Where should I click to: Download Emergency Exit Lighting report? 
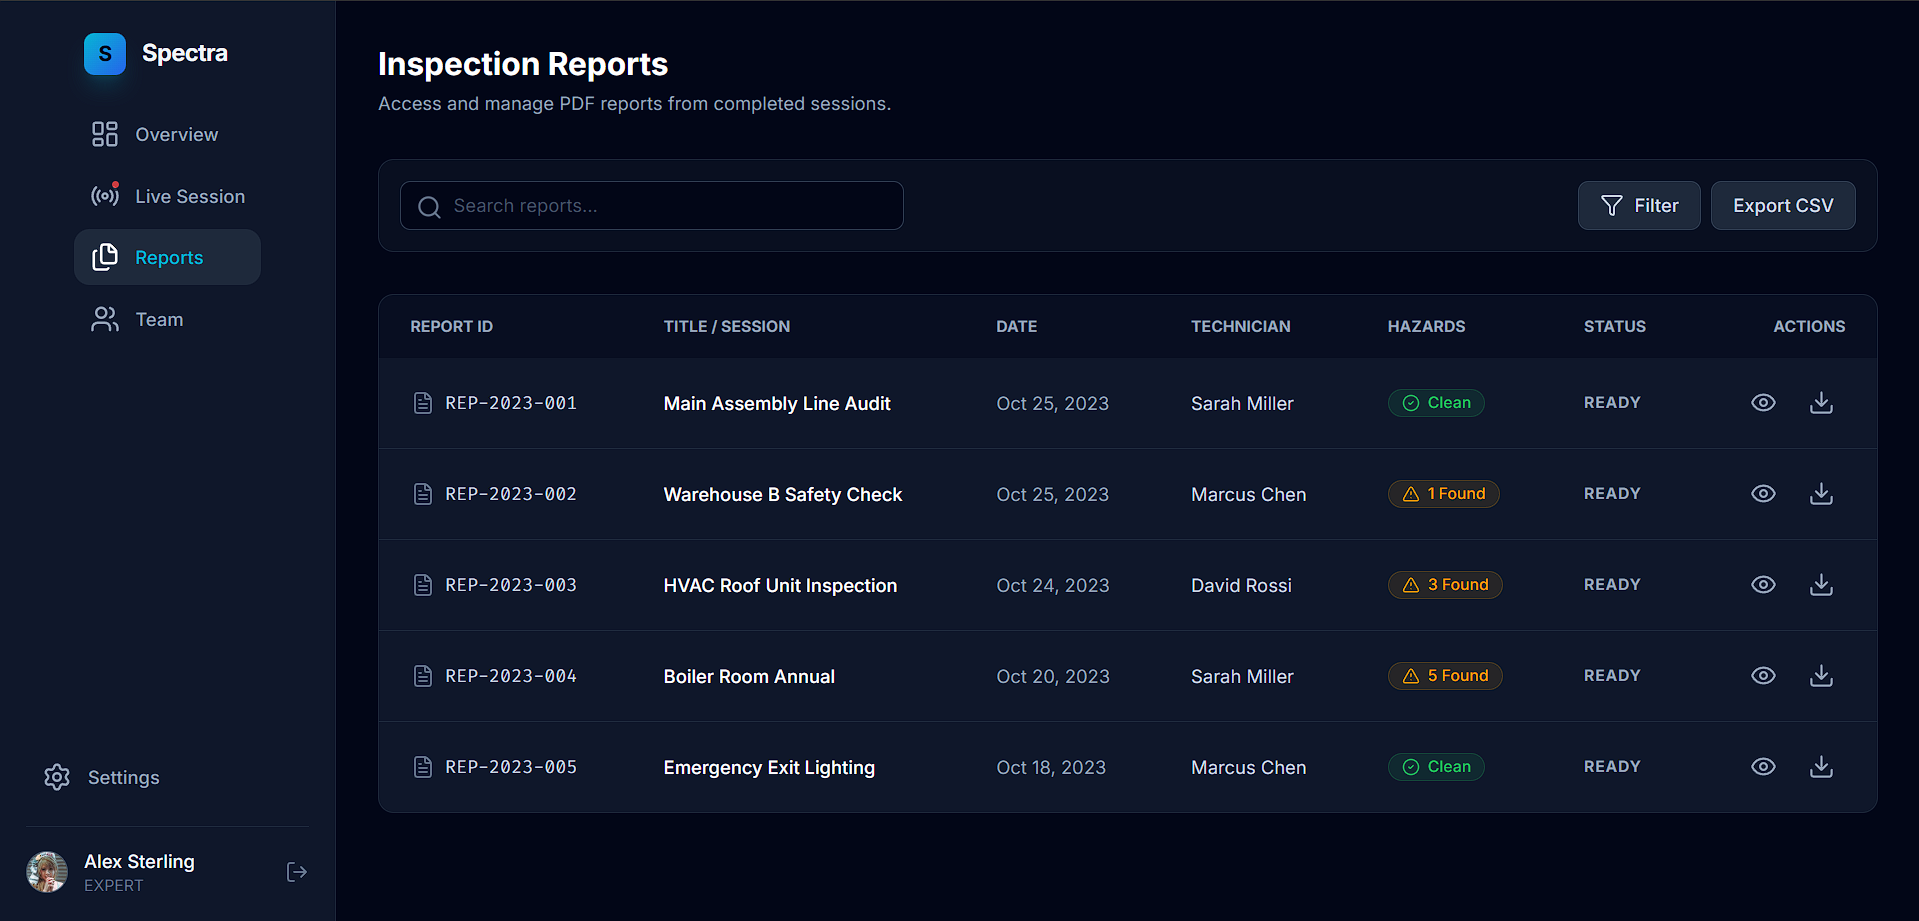click(1821, 767)
